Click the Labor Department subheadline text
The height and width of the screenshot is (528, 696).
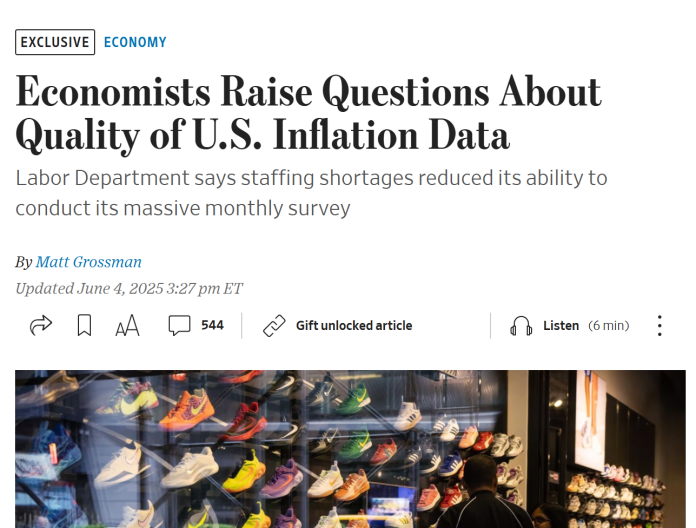point(311,193)
